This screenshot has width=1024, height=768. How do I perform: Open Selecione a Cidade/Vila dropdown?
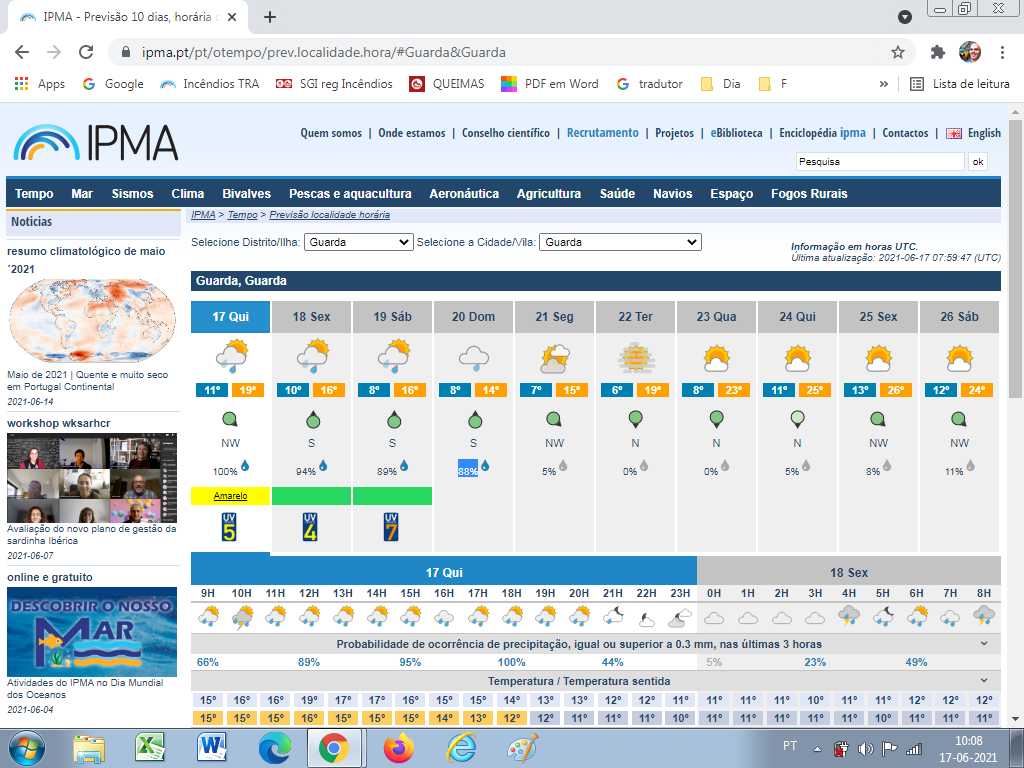click(x=620, y=242)
